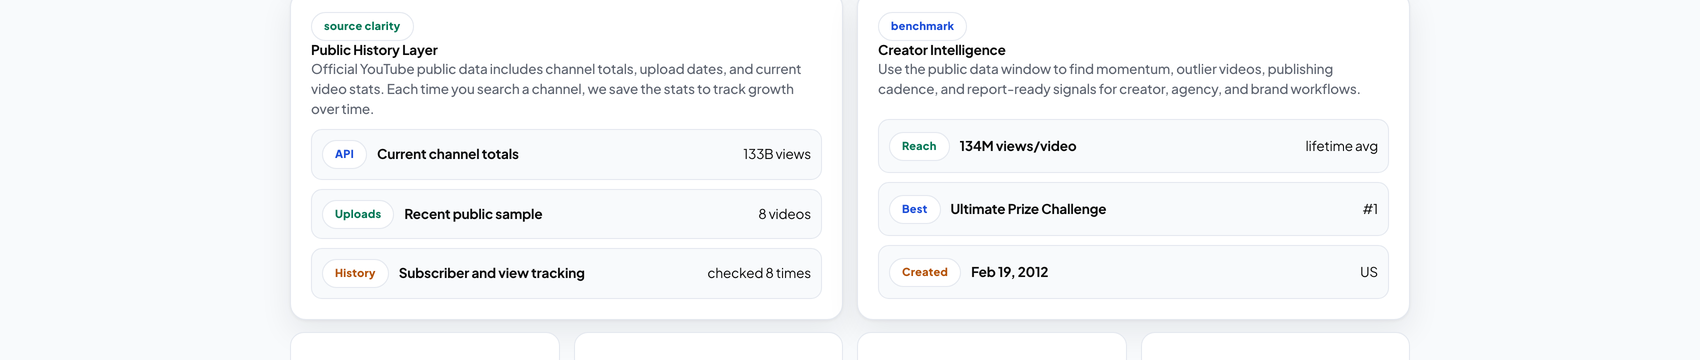Click the 'Best' tag pill
The image size is (1700, 360).
click(914, 209)
